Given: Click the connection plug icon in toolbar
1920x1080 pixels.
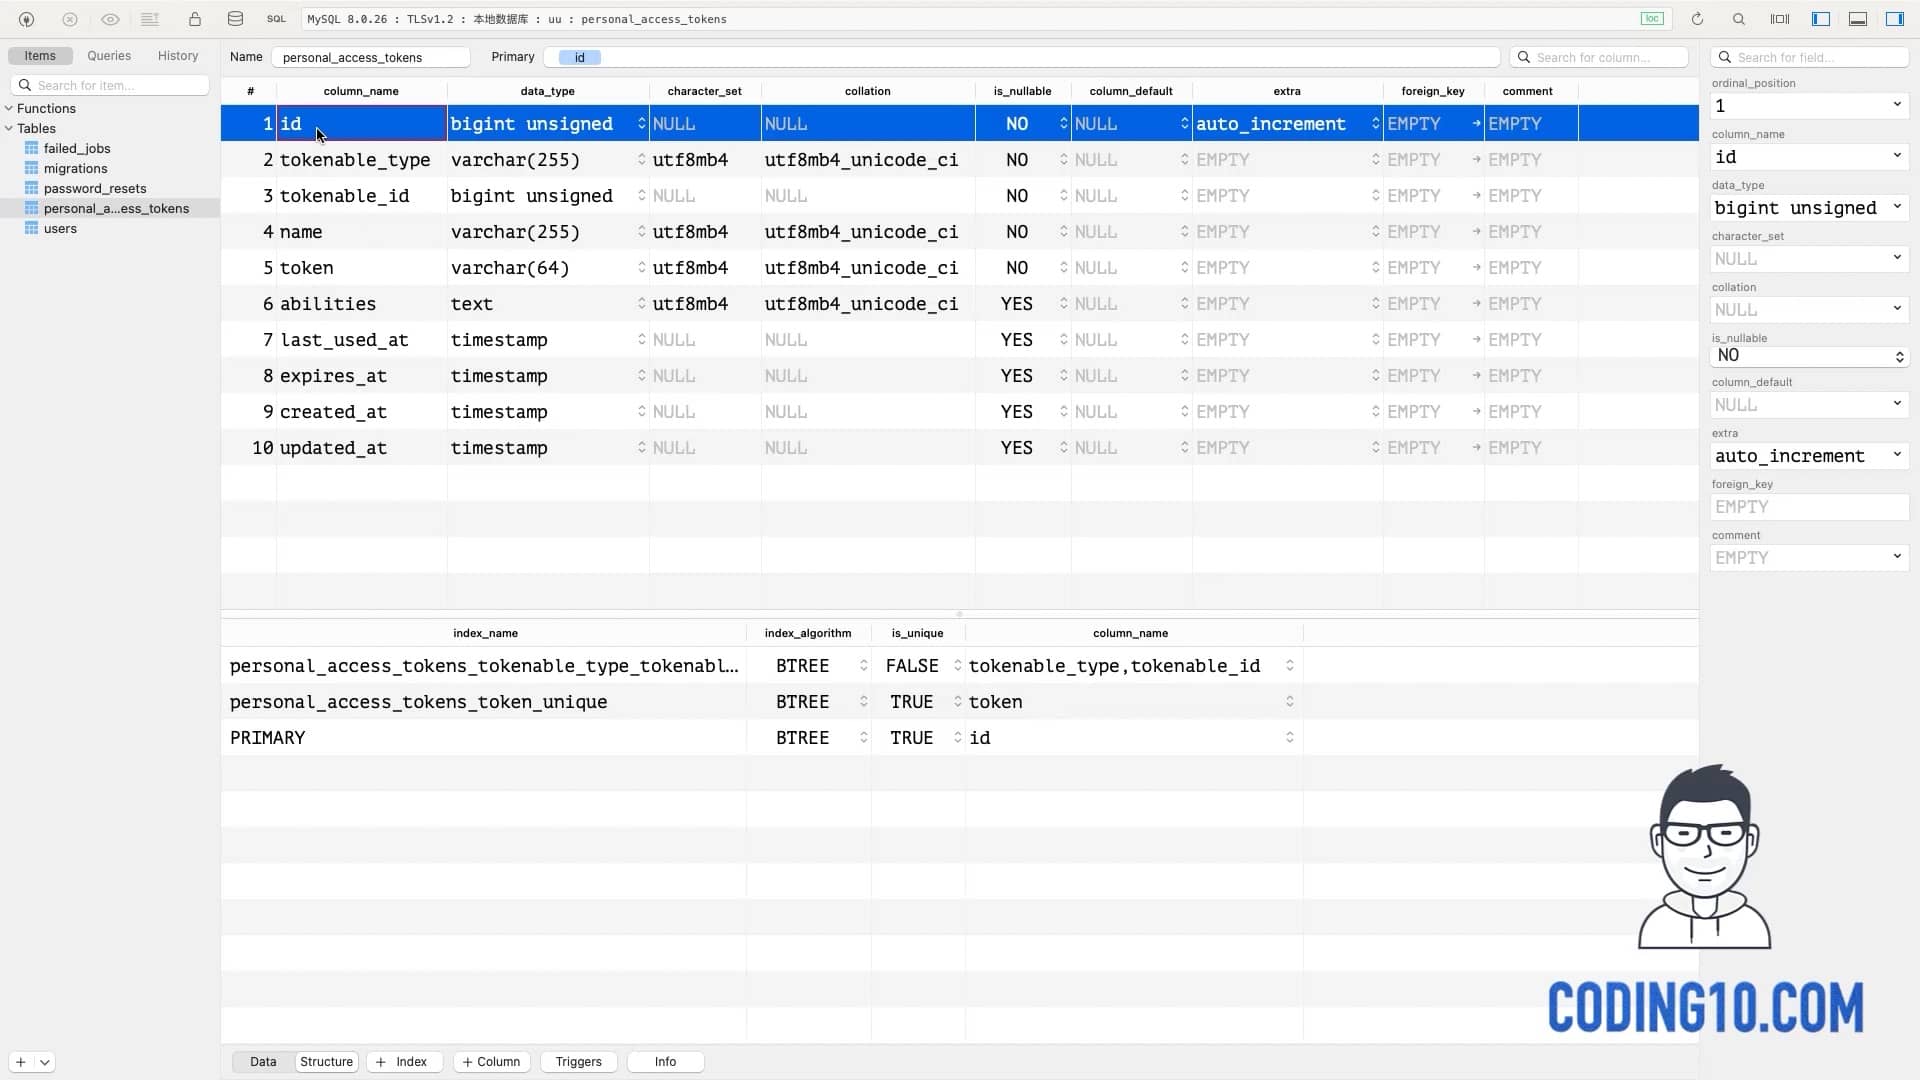Looking at the screenshot, I should point(27,19).
